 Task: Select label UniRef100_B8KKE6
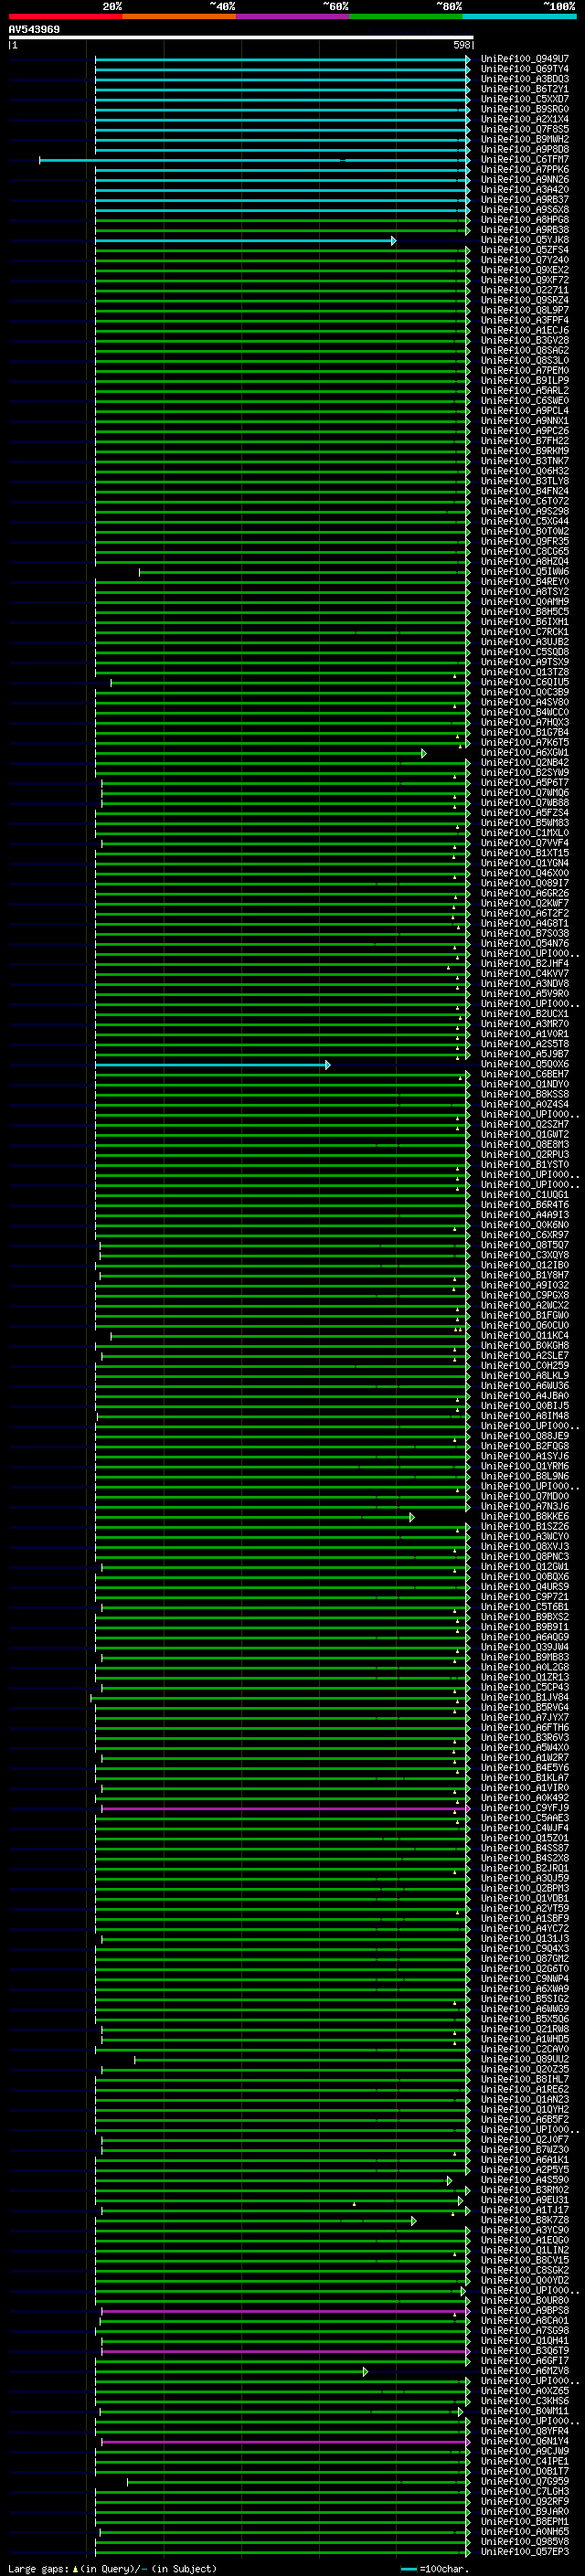click(524, 1516)
